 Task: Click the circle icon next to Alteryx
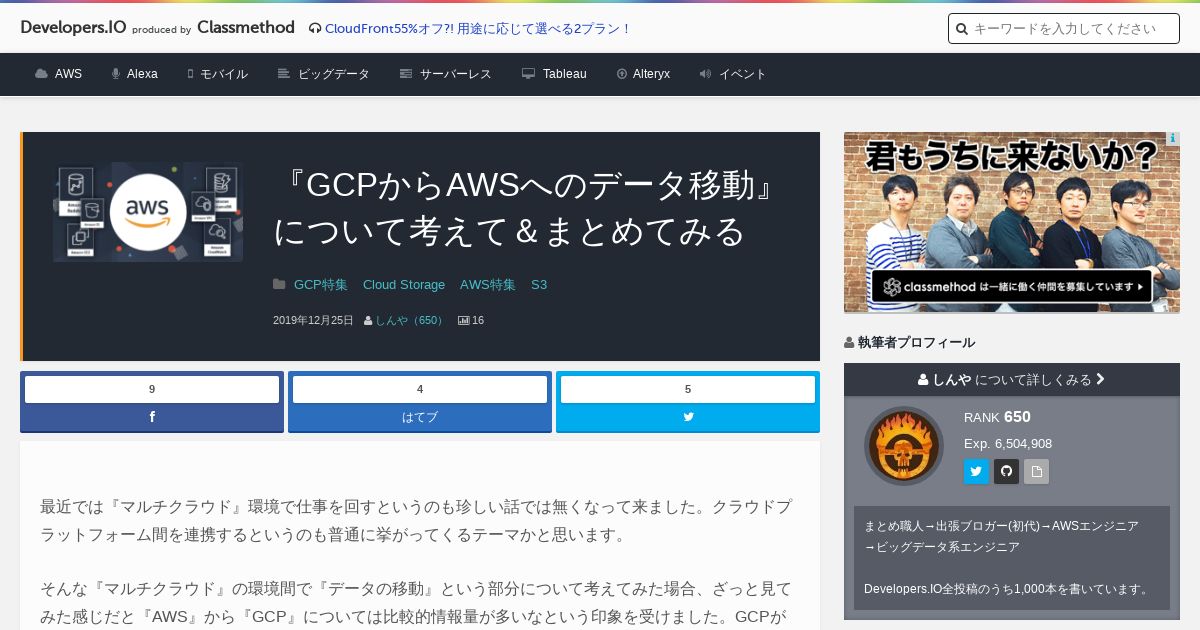pos(622,74)
